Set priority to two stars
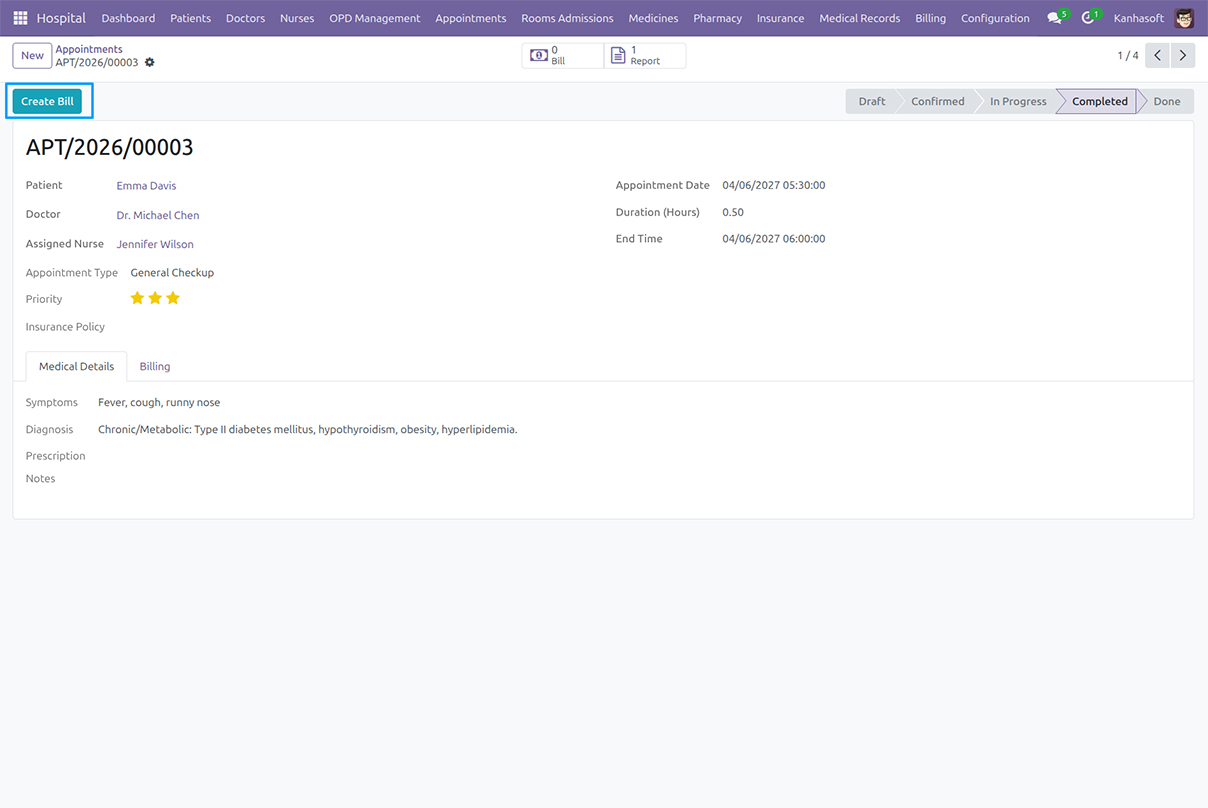The width and height of the screenshot is (1208, 808). 154,297
